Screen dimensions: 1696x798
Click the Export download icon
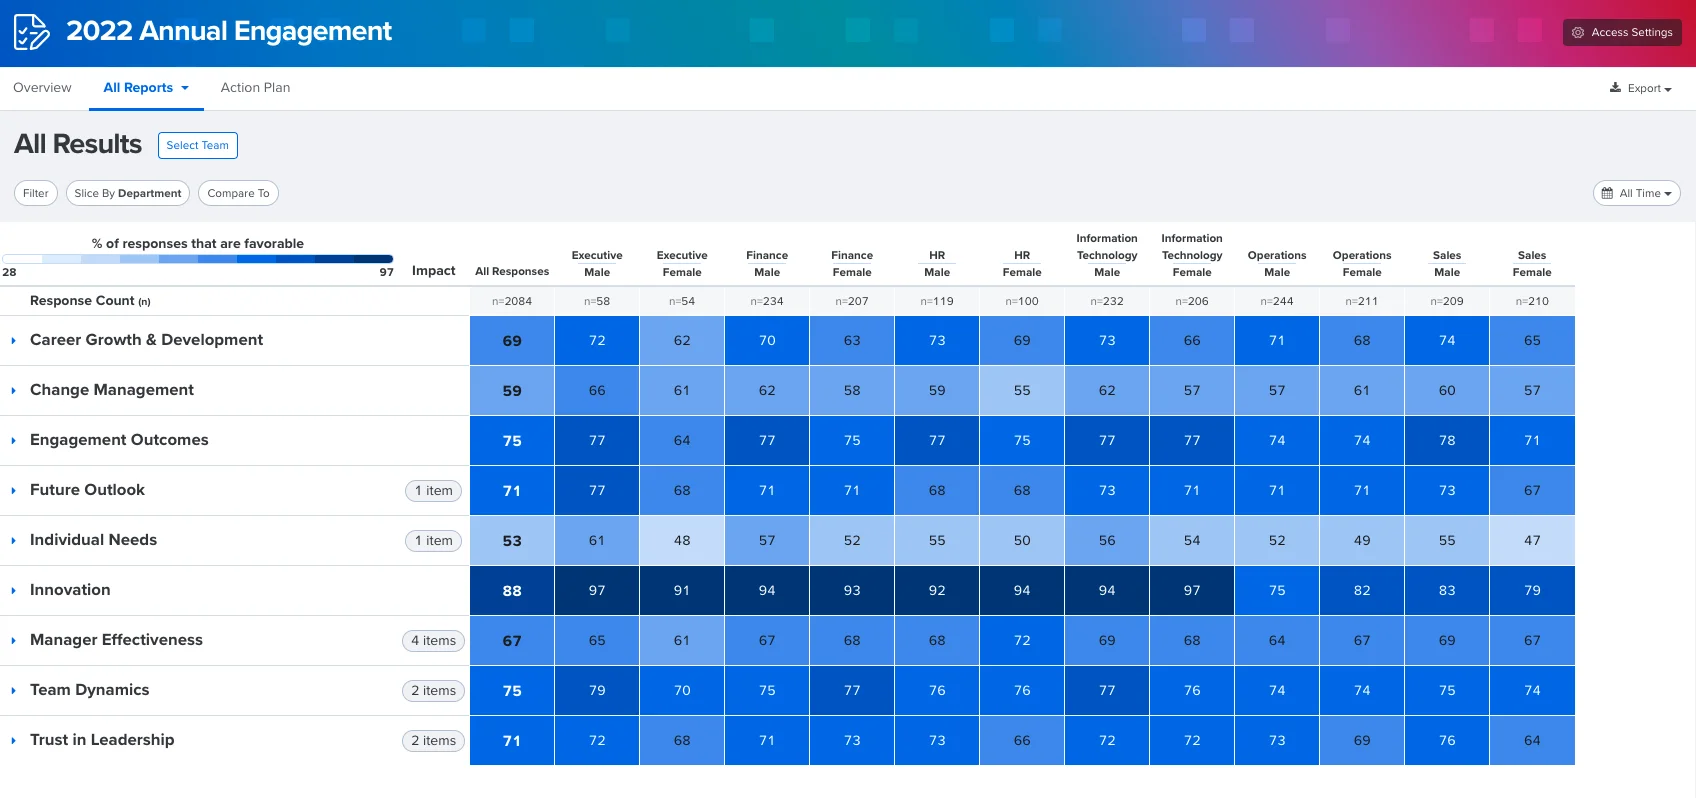click(1615, 88)
